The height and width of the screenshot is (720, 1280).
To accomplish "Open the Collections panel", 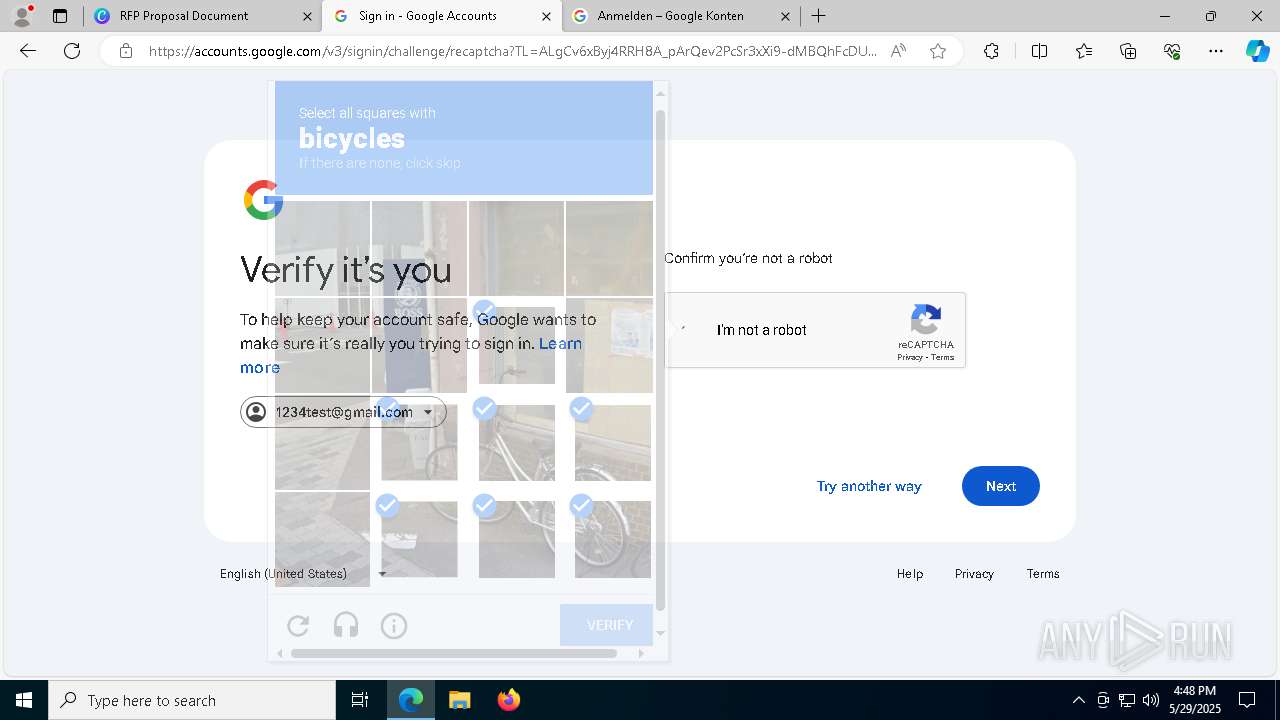I will tap(1128, 51).
